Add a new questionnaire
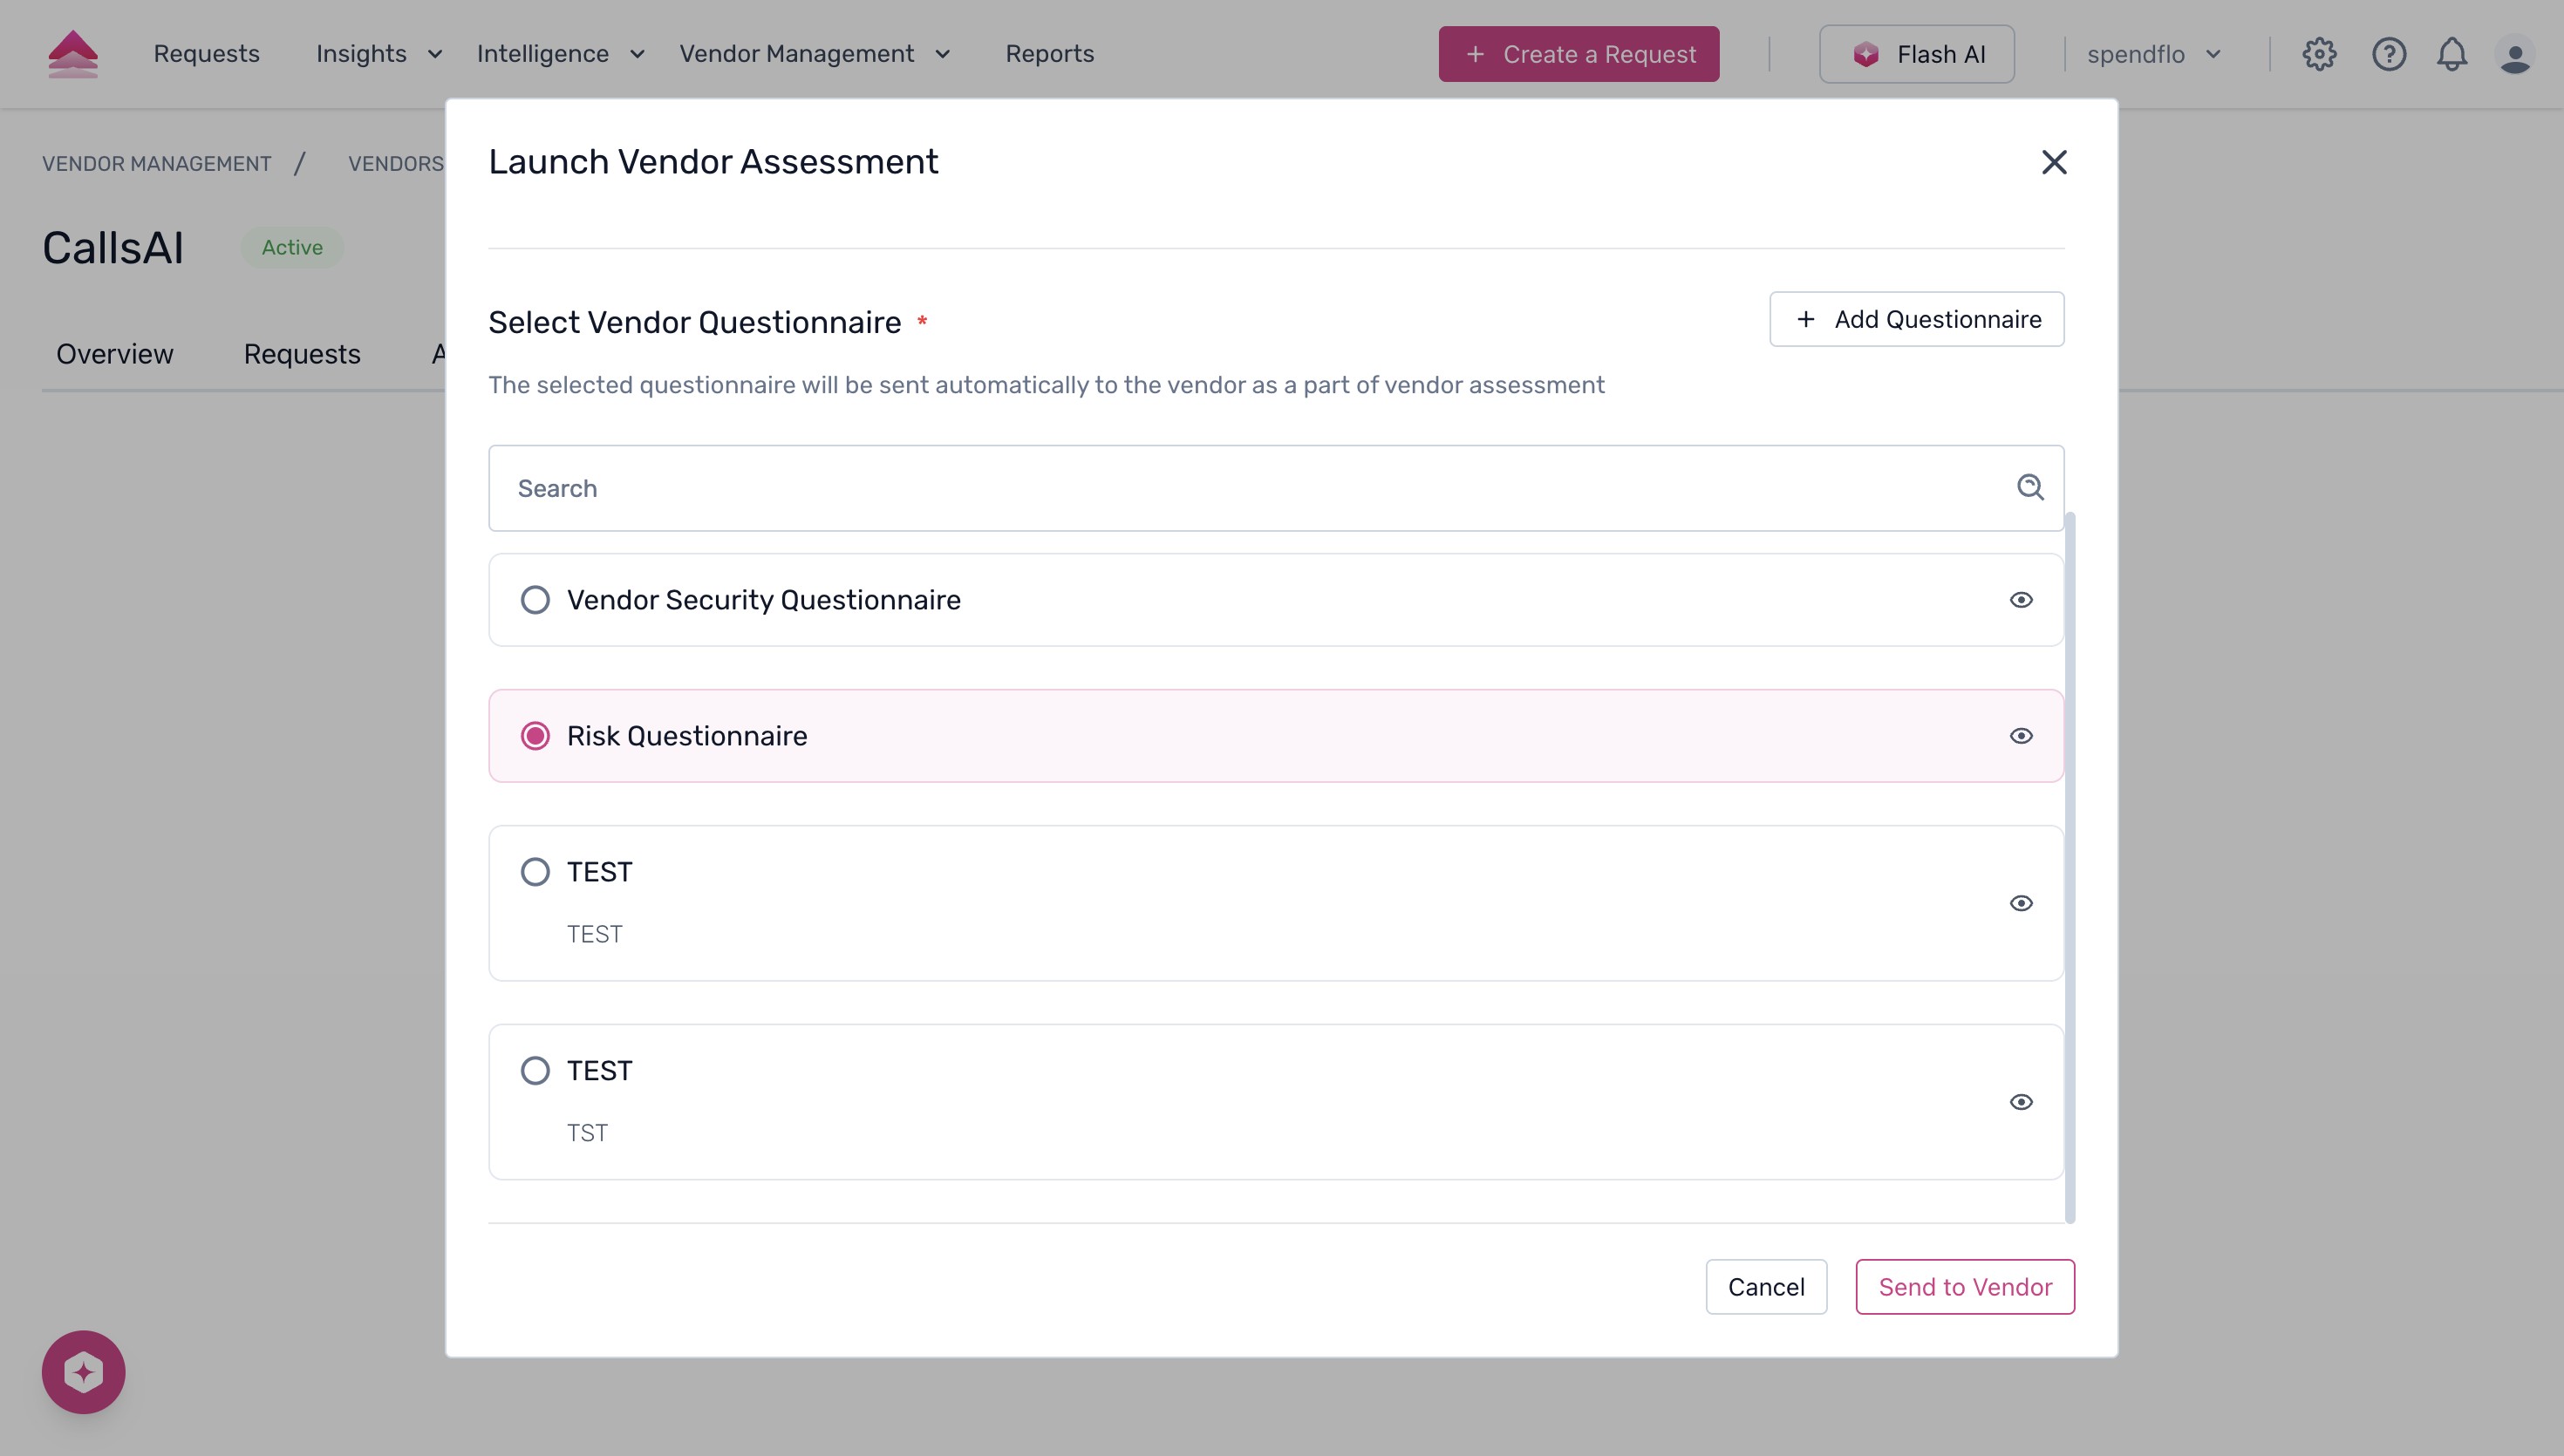Screen dimensions: 2564x1456 [1916, 318]
